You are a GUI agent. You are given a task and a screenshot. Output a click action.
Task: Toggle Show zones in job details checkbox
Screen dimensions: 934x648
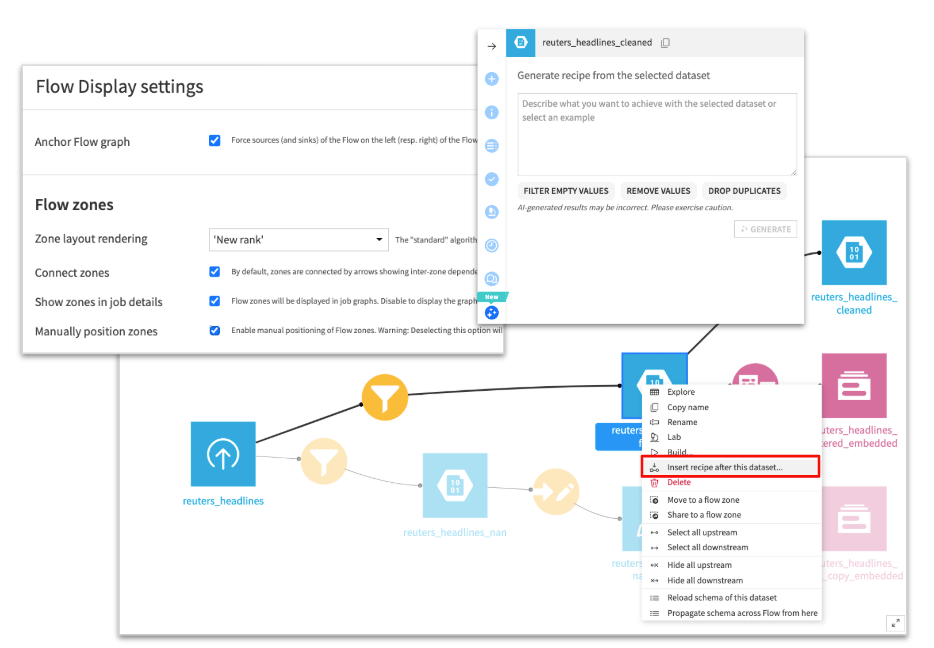pos(214,301)
